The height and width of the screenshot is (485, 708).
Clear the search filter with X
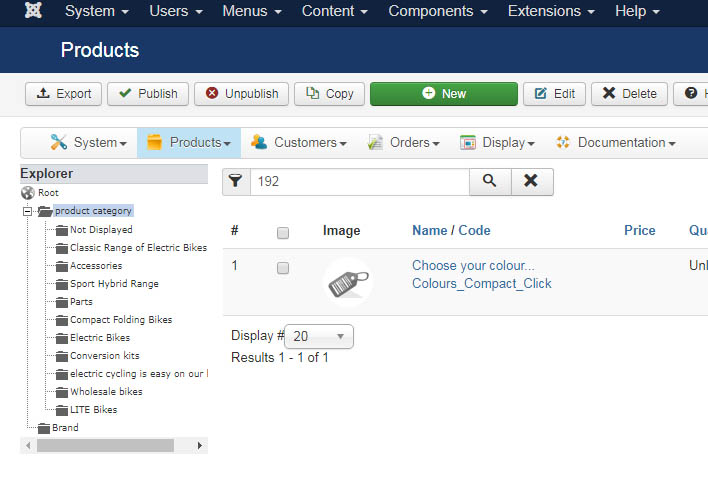[531, 181]
